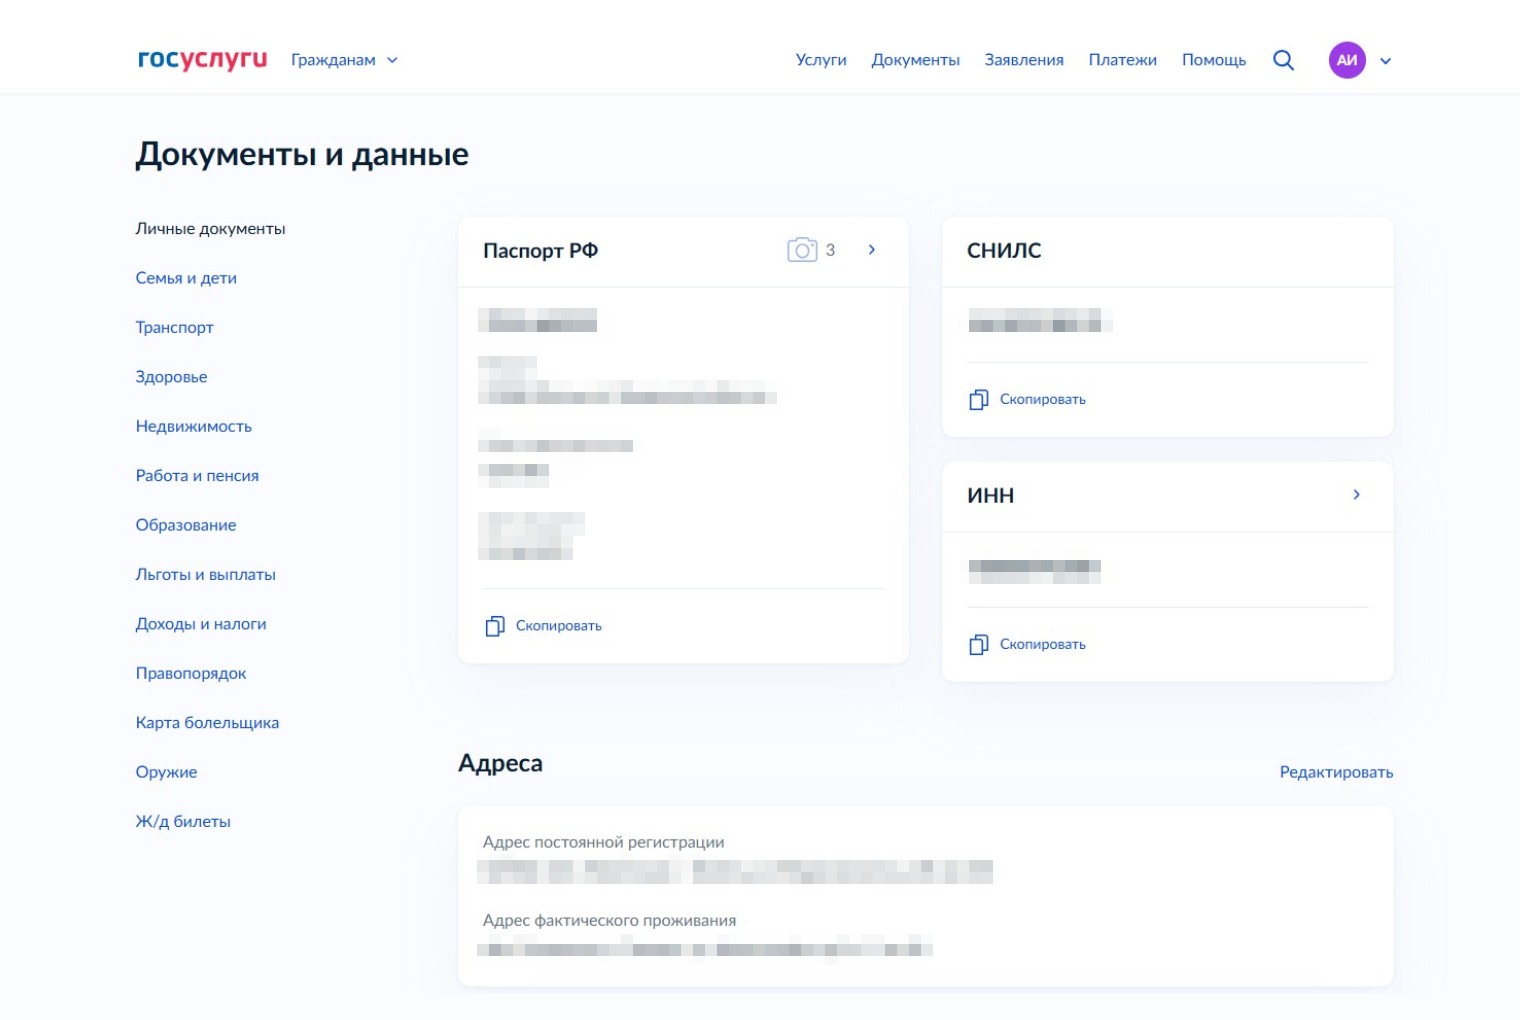Open Помощь in top menu
The width and height of the screenshot is (1520, 1020).
coord(1214,60)
